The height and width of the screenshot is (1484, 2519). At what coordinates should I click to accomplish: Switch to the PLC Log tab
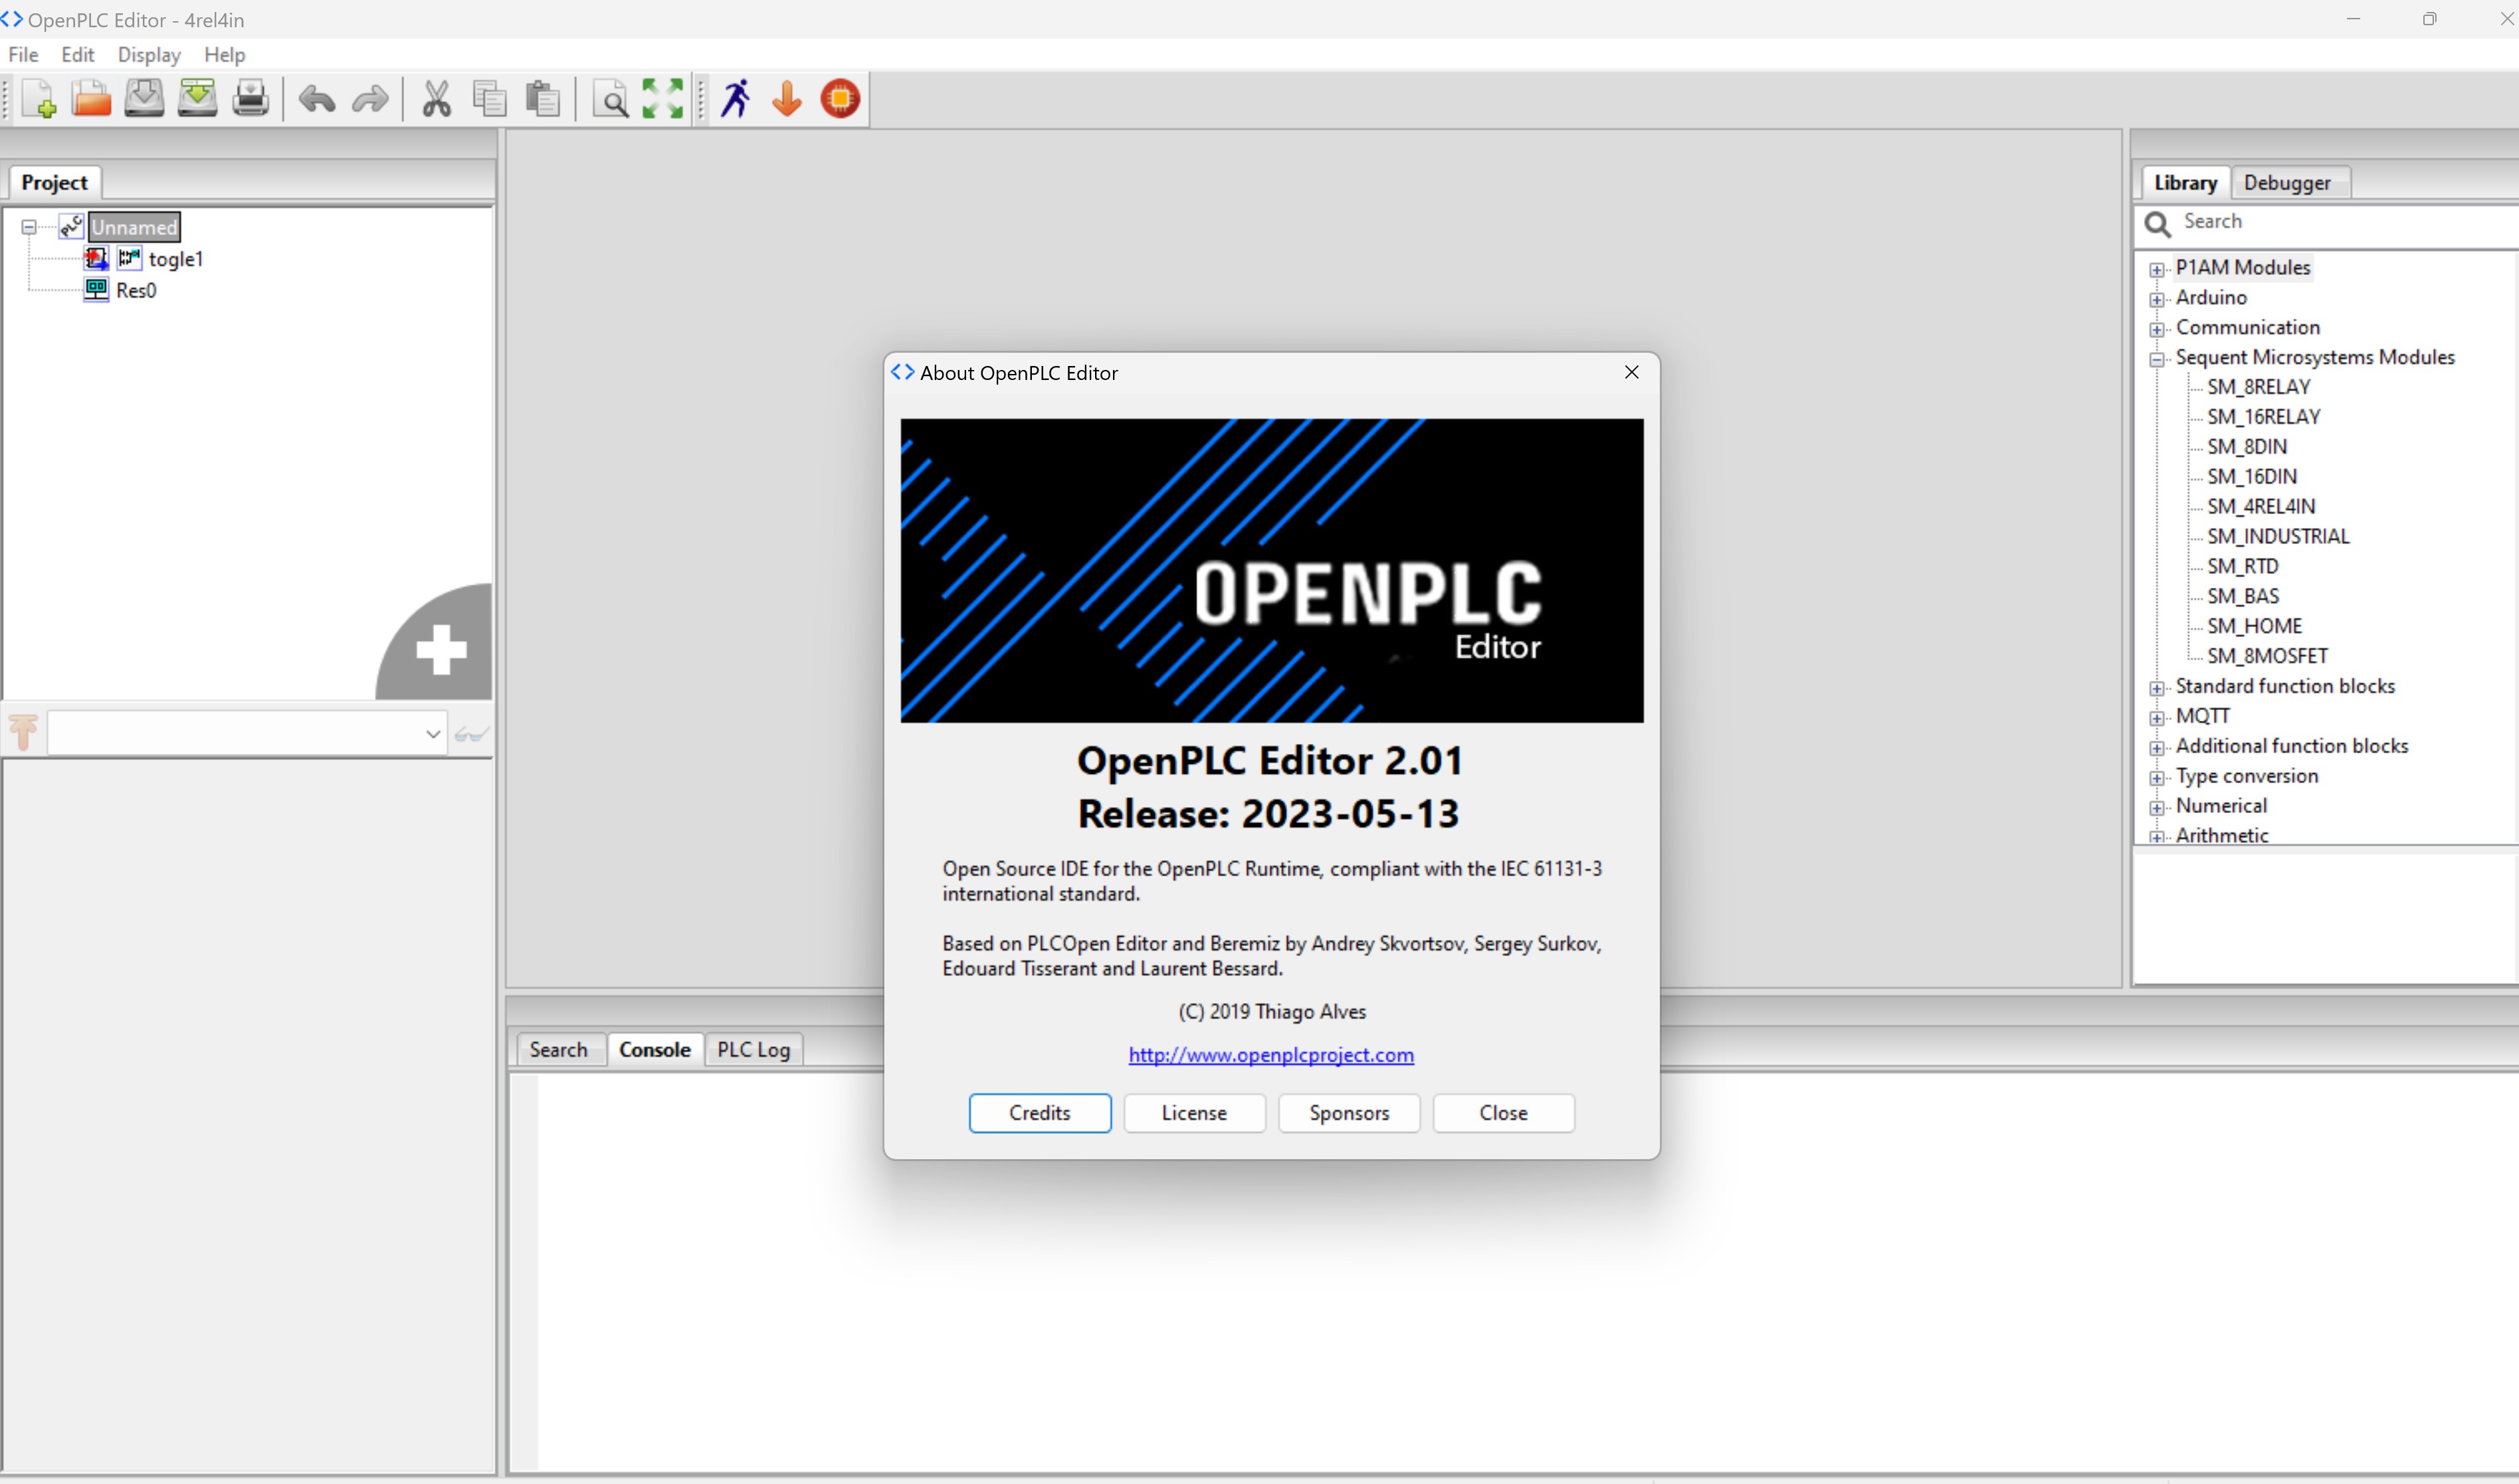[753, 1049]
